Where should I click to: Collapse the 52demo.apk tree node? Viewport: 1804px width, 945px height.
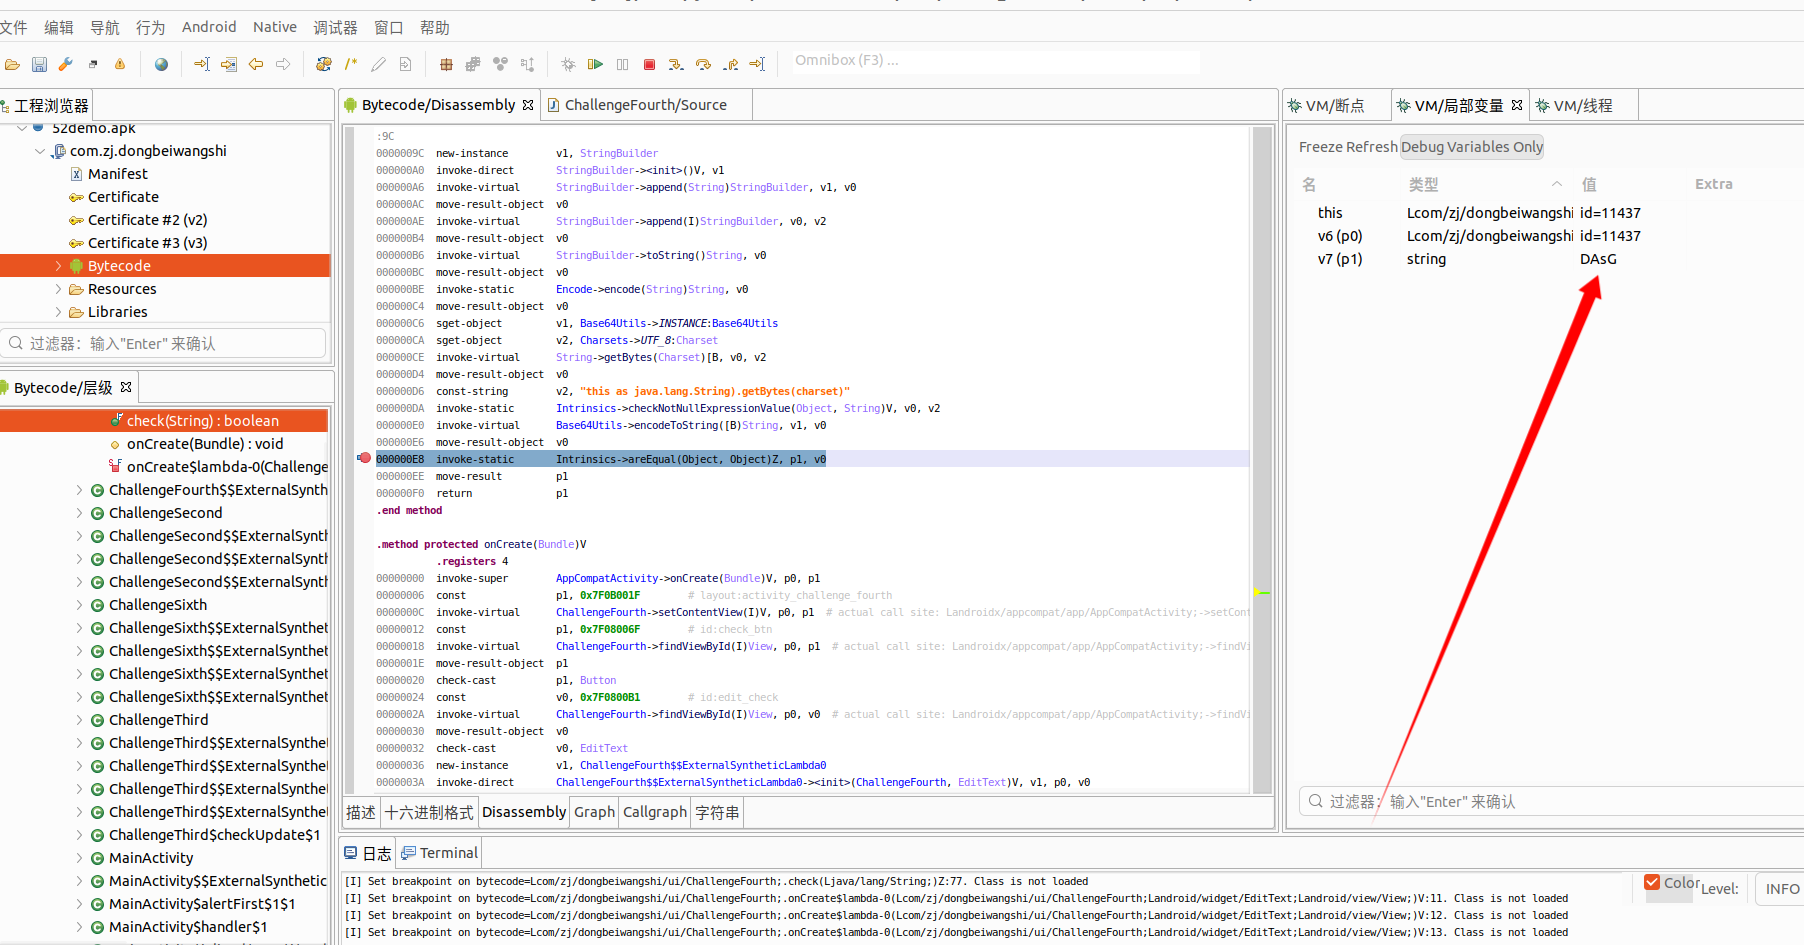pos(22,128)
